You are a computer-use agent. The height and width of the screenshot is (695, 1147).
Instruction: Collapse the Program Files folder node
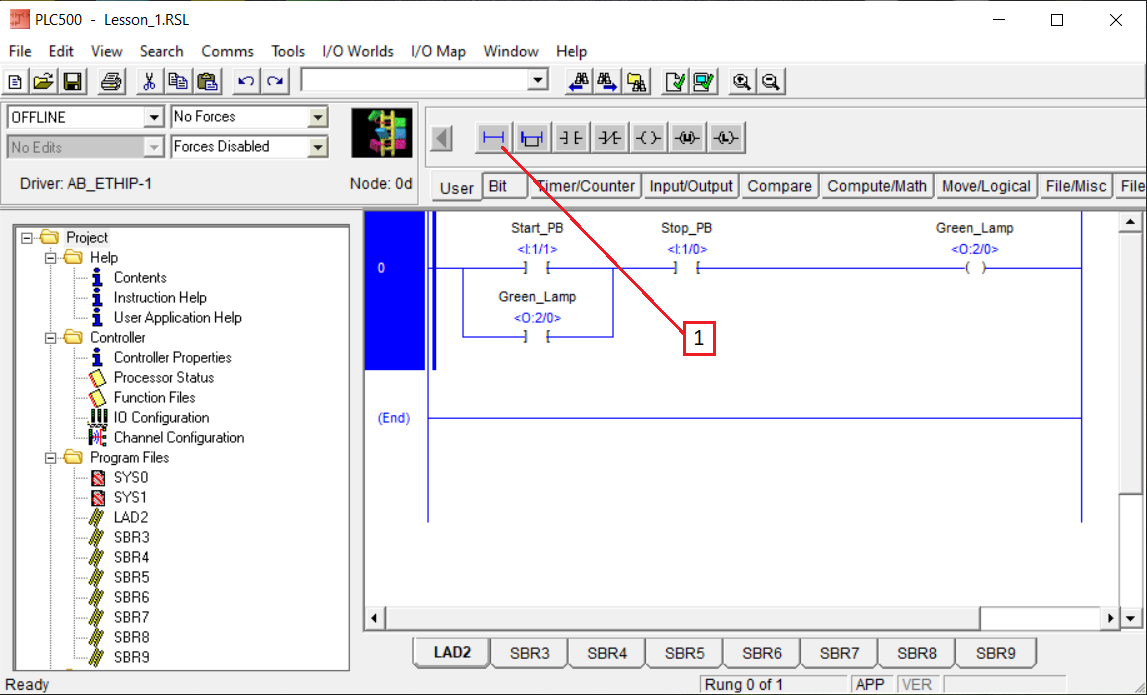point(50,457)
